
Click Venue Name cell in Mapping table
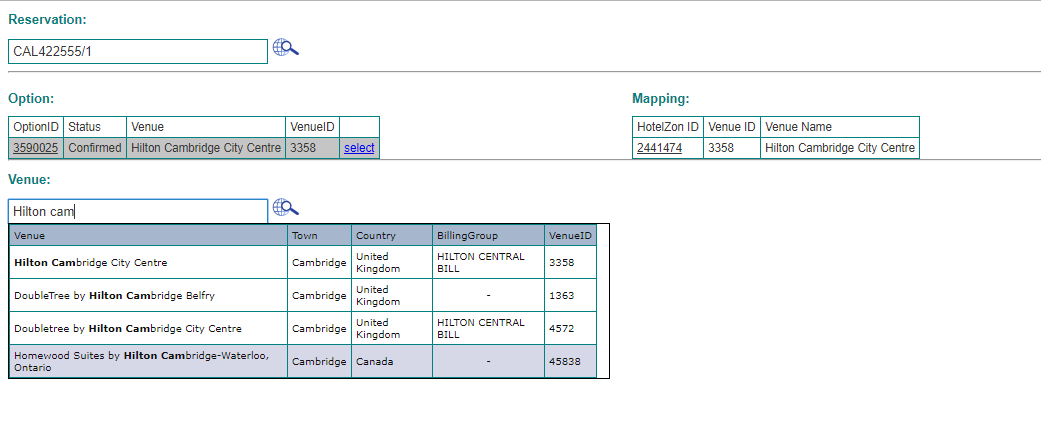(840, 148)
